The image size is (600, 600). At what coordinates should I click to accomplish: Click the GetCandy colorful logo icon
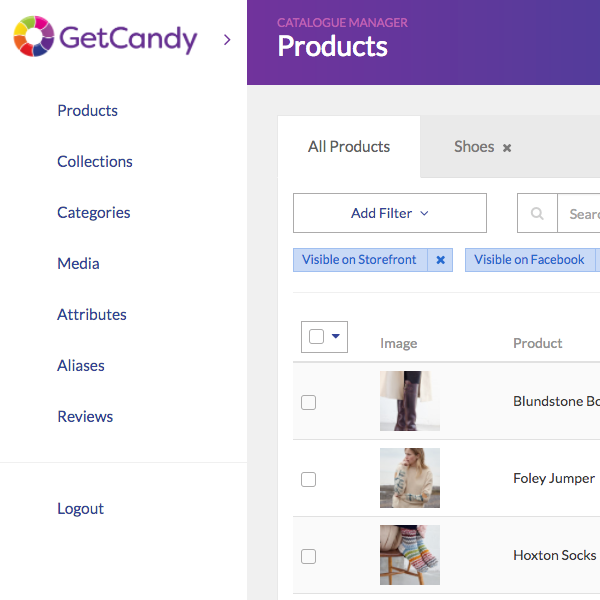pos(34,36)
